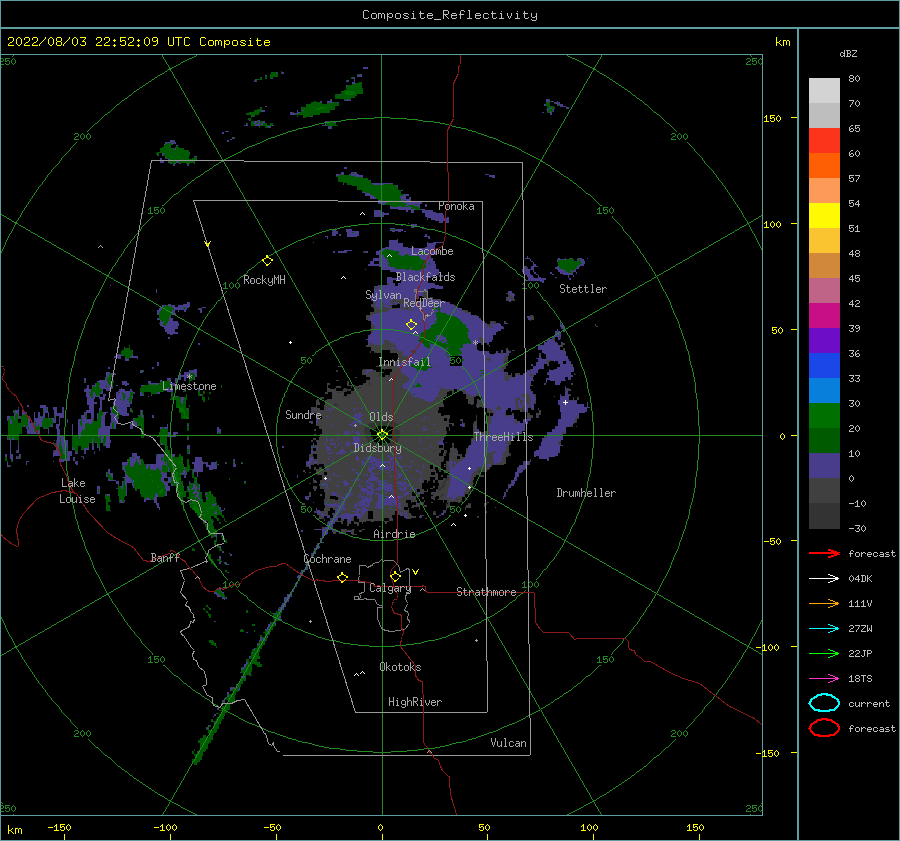
Task: Click the Vulcan label
Action: pos(508,743)
